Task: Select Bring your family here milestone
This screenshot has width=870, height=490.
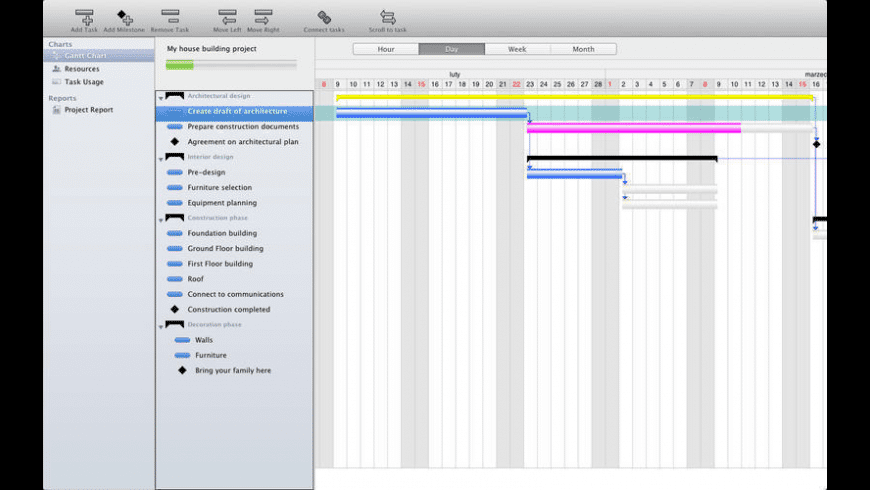Action: 235,371
